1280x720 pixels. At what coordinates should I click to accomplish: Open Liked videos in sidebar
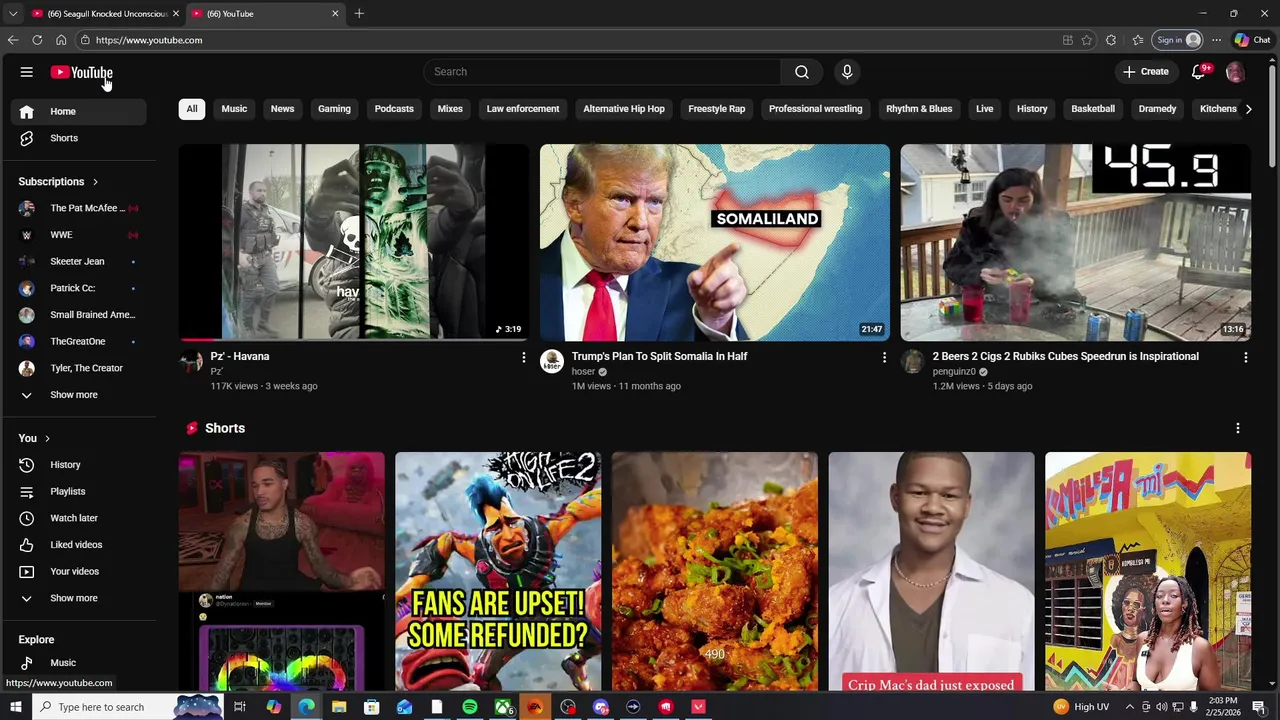pyautogui.click(x=80, y=545)
